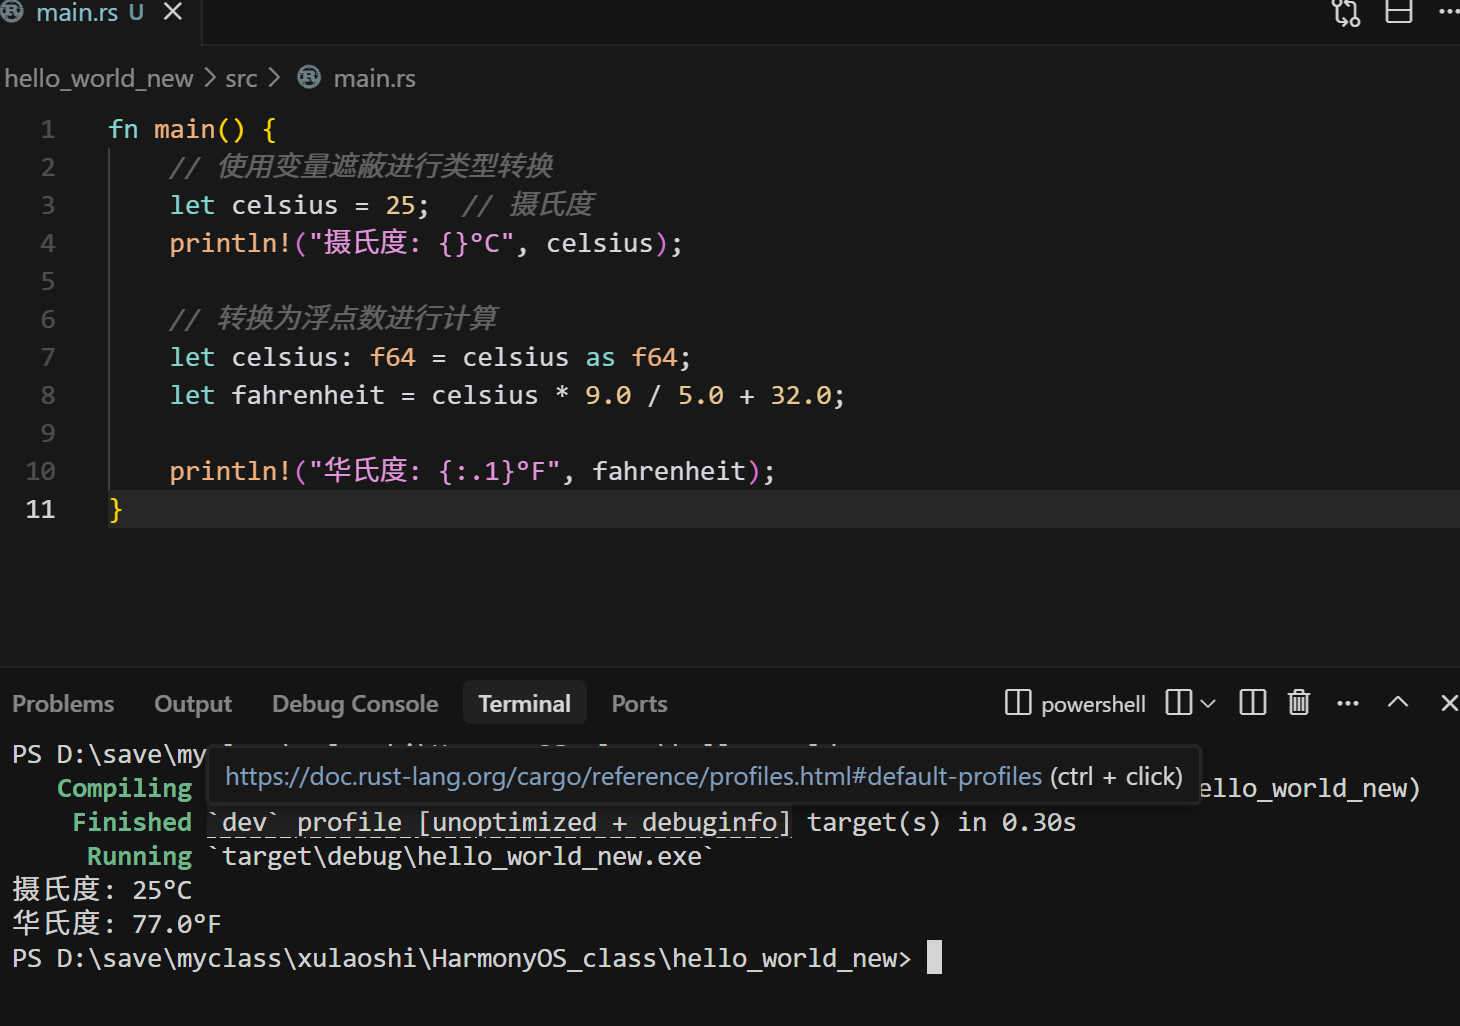Open the Debug Console tab
This screenshot has width=1460, height=1026.
point(355,704)
